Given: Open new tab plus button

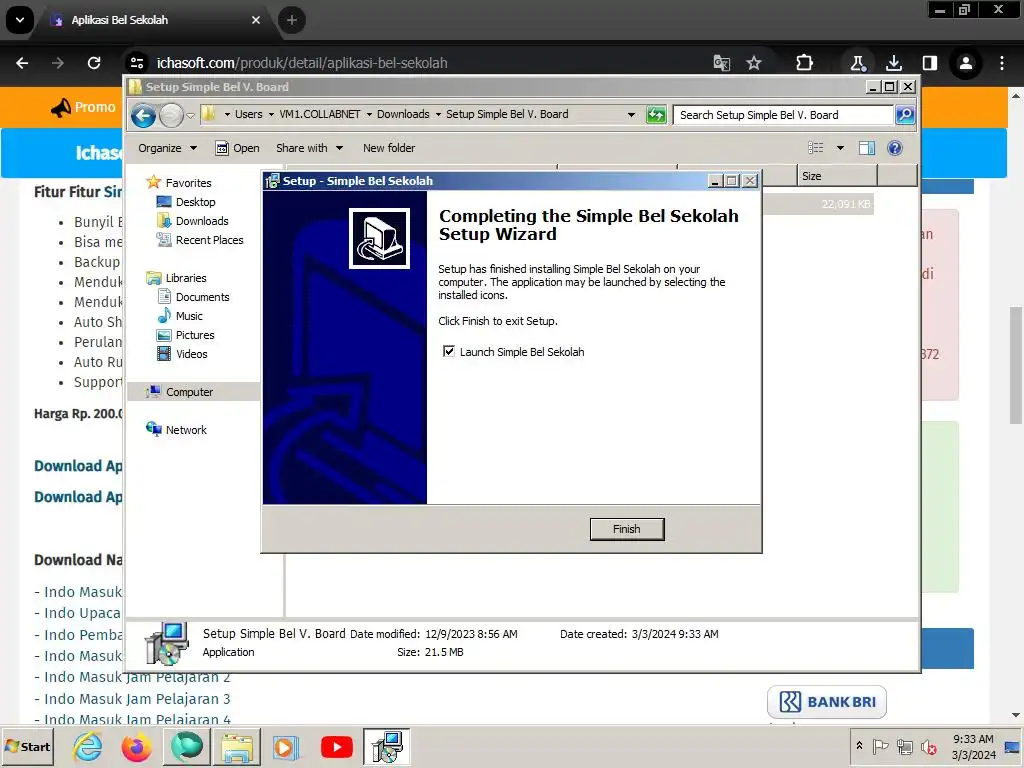Looking at the screenshot, I should click(x=292, y=20).
